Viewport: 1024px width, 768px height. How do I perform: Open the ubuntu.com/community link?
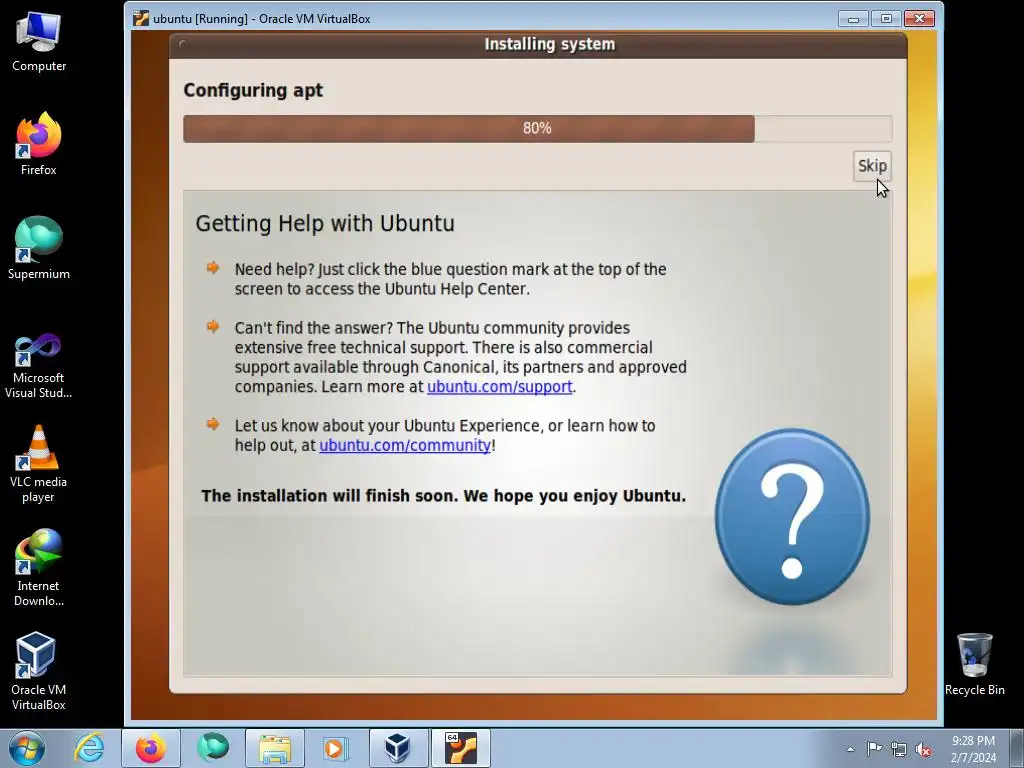tap(405, 445)
